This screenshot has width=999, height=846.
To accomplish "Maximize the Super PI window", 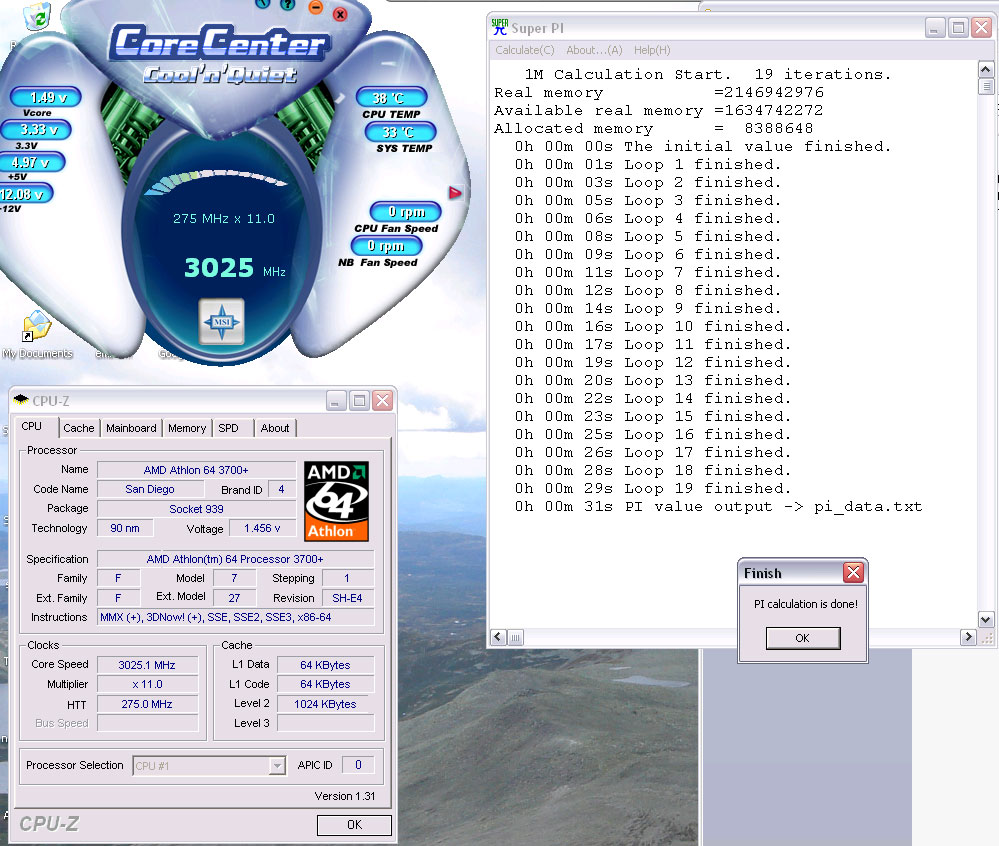I will [x=958, y=27].
